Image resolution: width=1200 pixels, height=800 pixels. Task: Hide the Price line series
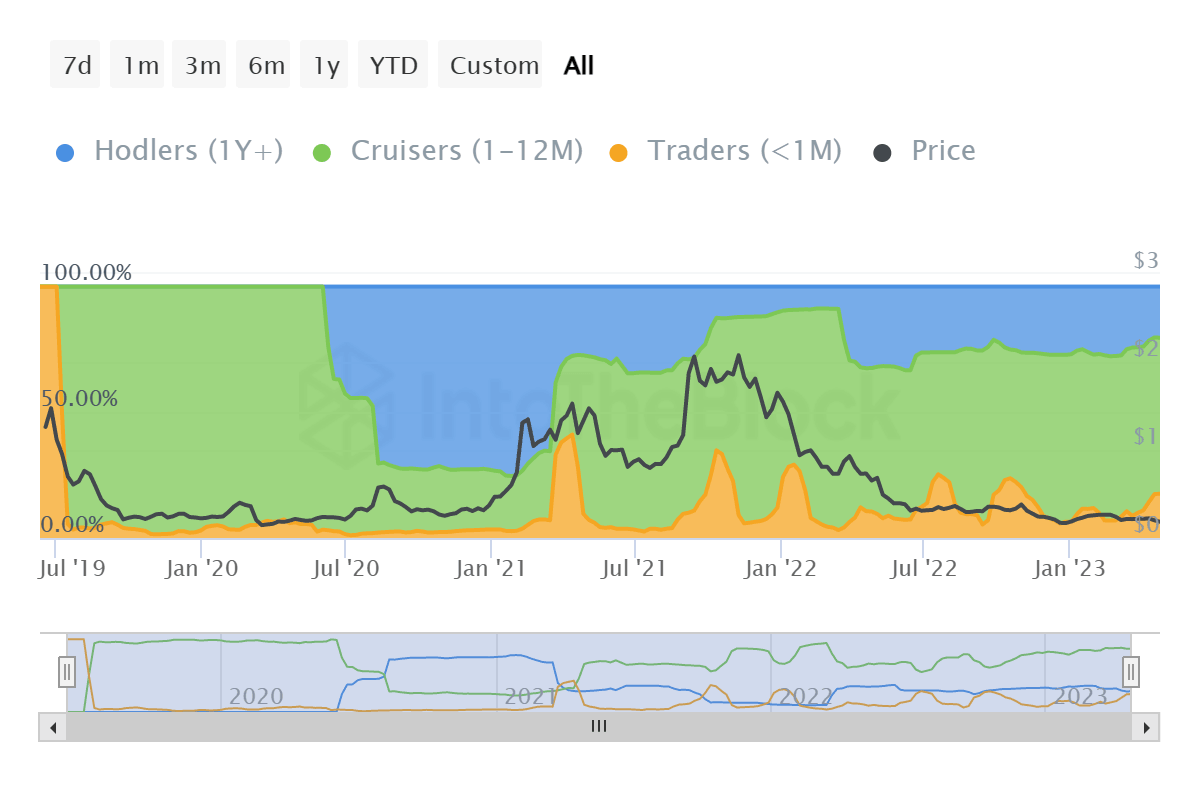(942, 151)
